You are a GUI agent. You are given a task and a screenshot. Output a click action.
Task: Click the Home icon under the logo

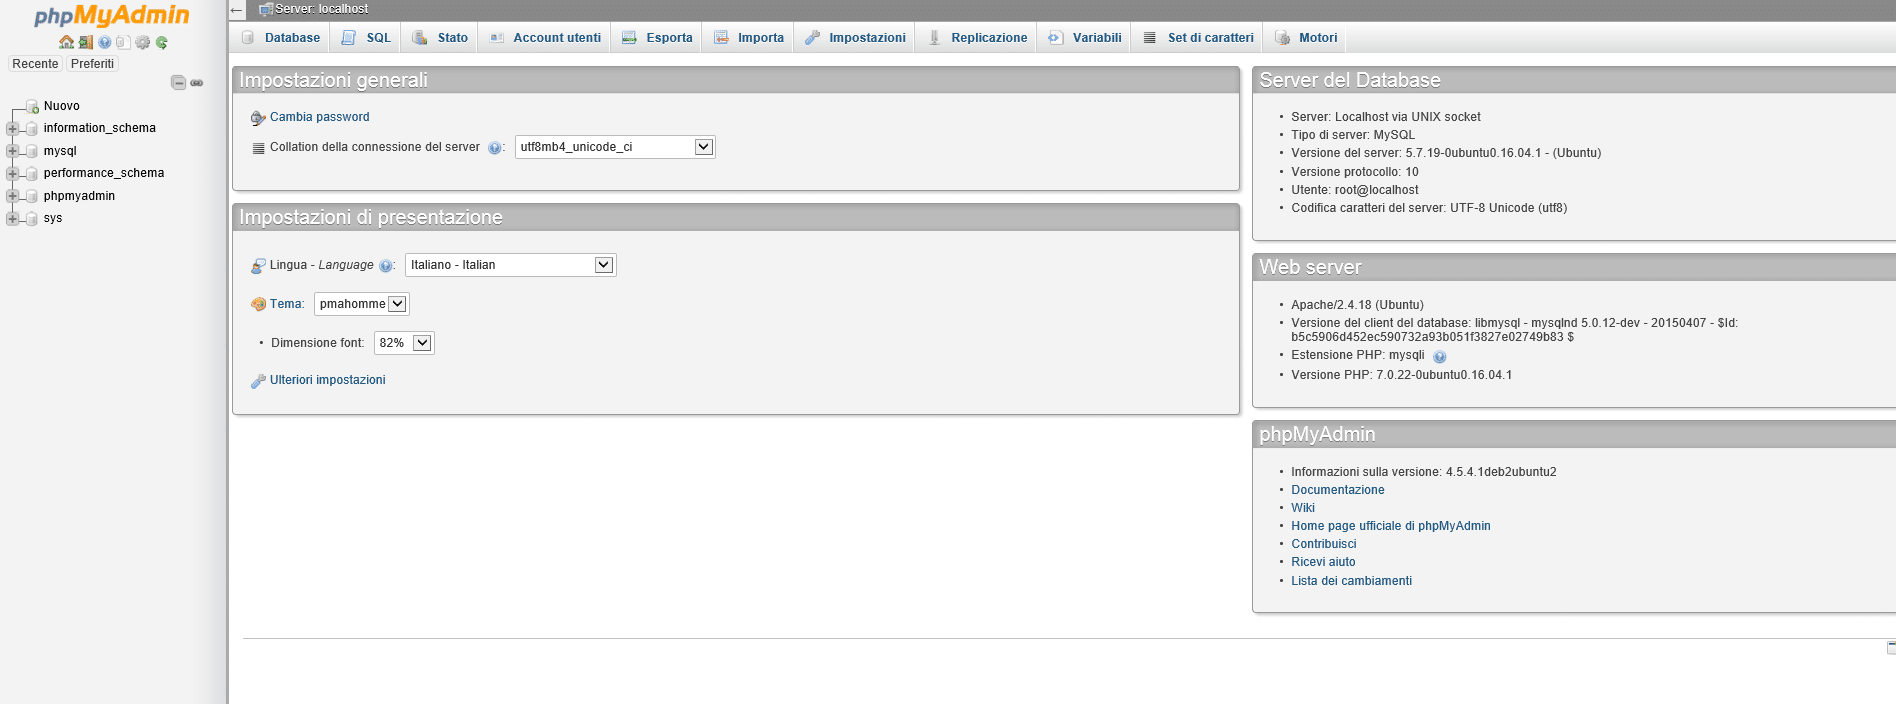(x=66, y=42)
